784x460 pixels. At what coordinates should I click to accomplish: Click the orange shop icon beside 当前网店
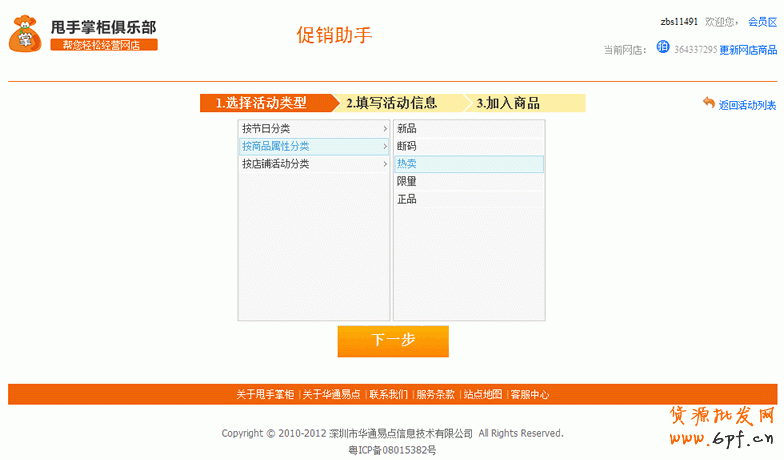[x=662, y=48]
